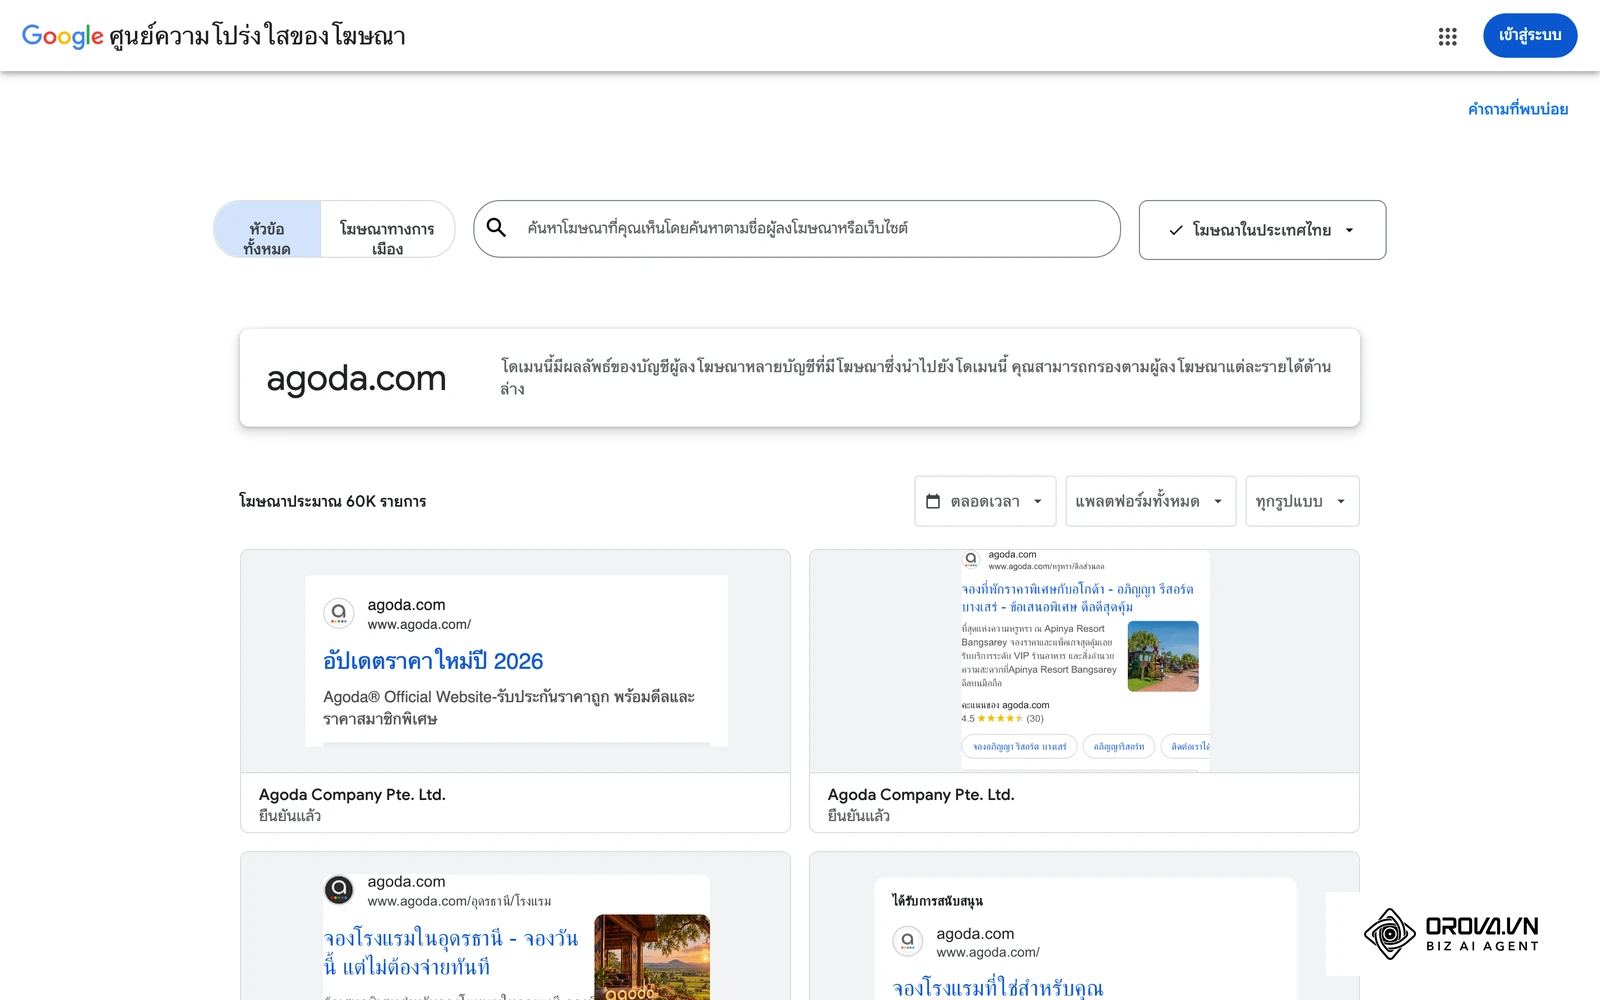Click the จองอภิญญา รีสอร์ต บางเสร่ chip

point(1019,746)
